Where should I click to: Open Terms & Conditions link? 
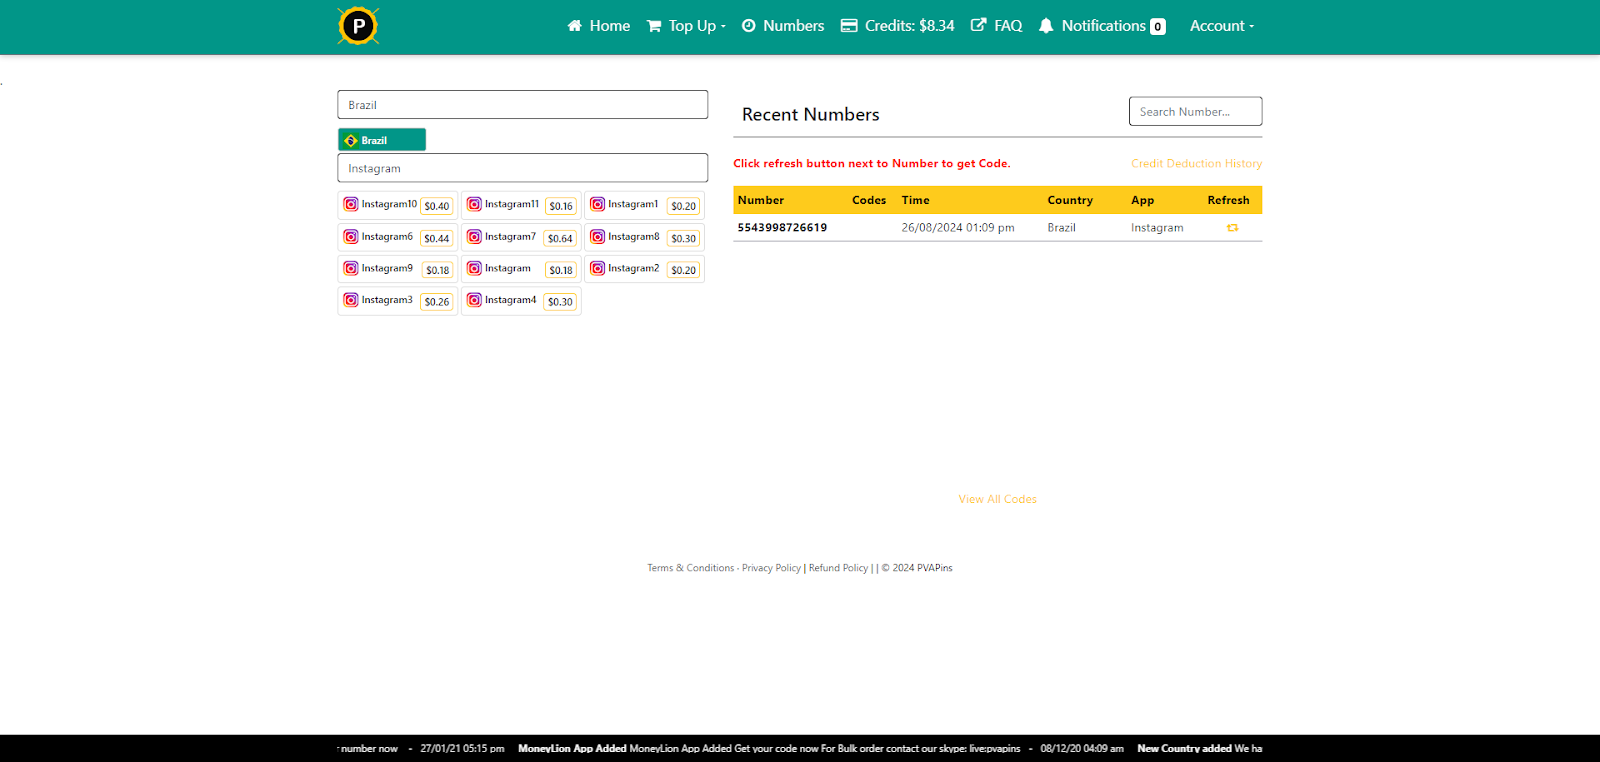click(690, 568)
